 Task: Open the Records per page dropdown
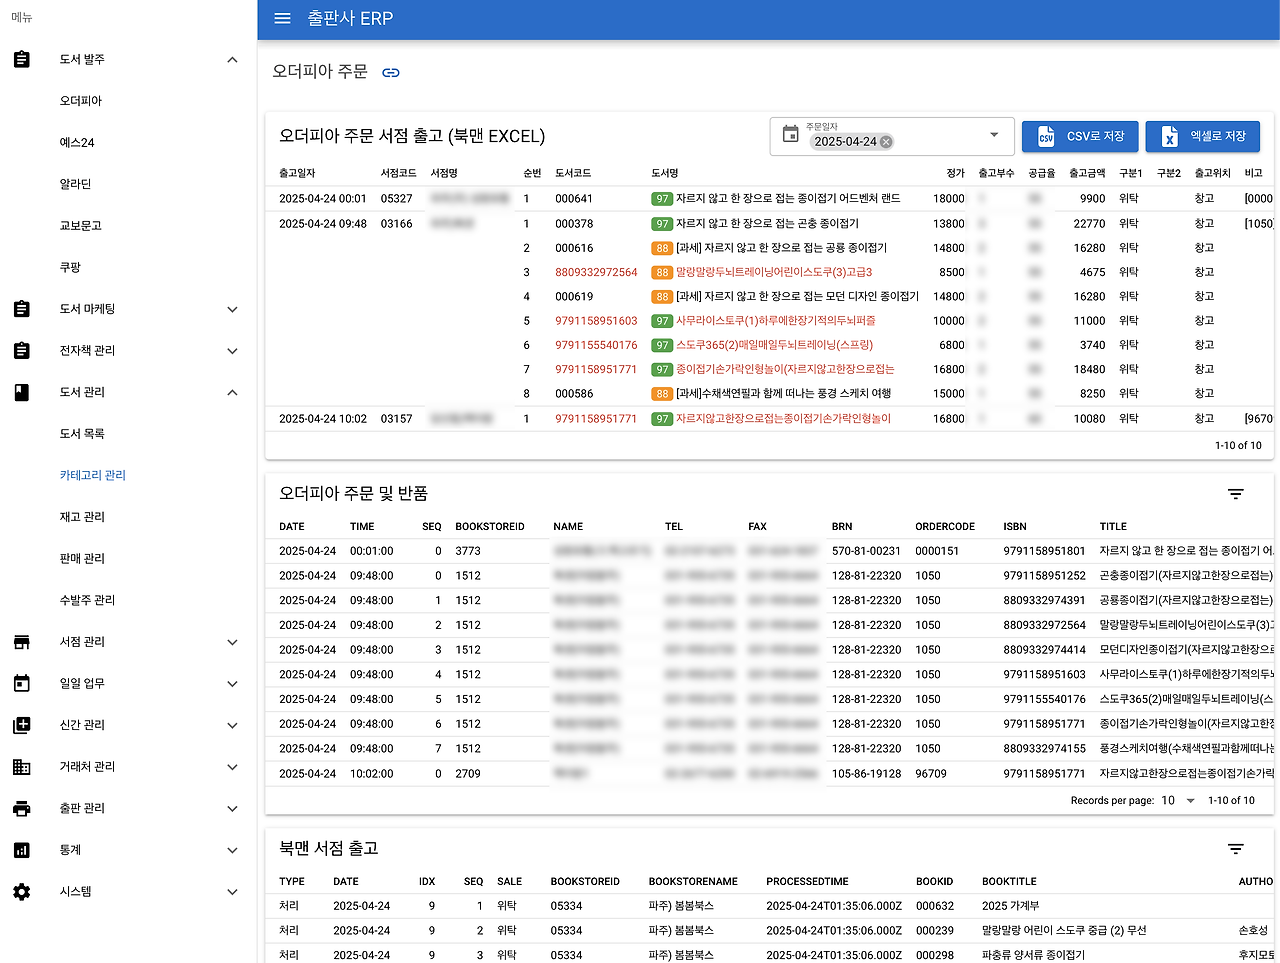pyautogui.click(x=1189, y=800)
